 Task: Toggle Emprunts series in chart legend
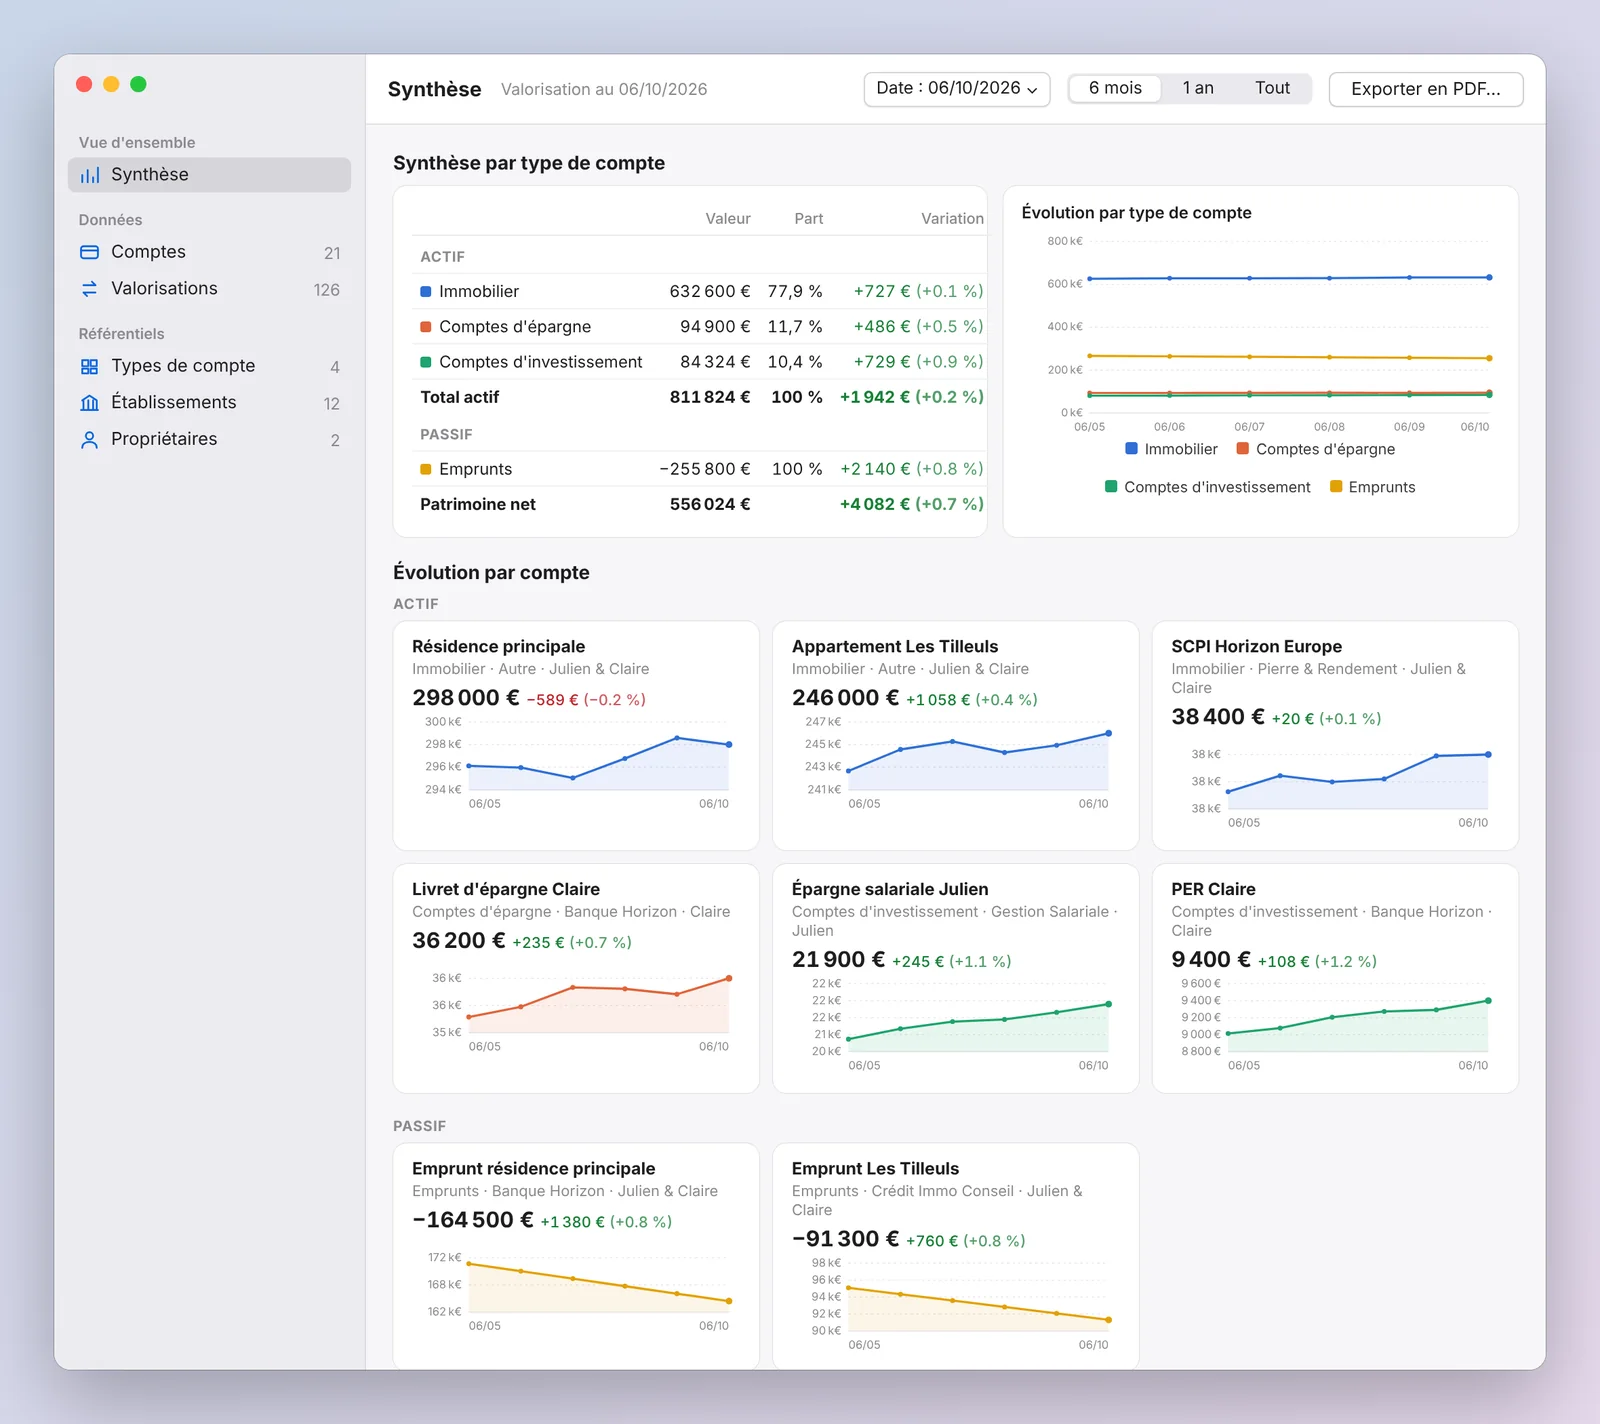(x=1372, y=487)
